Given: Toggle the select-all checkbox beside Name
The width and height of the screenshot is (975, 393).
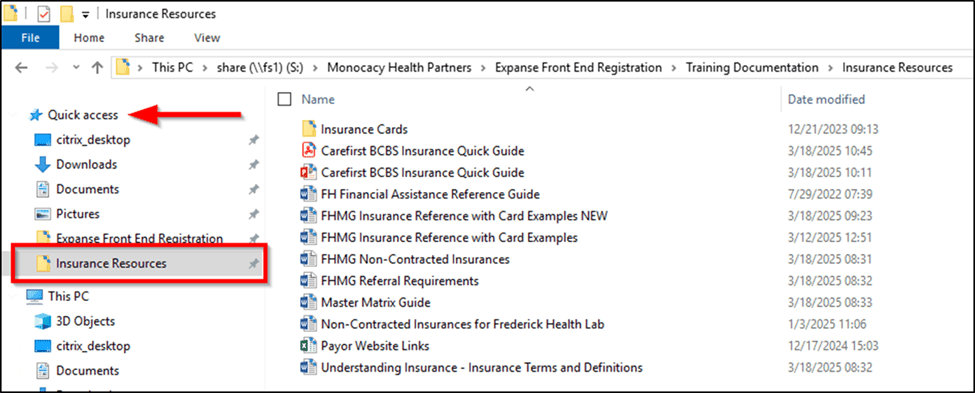Looking at the screenshot, I should coord(284,99).
